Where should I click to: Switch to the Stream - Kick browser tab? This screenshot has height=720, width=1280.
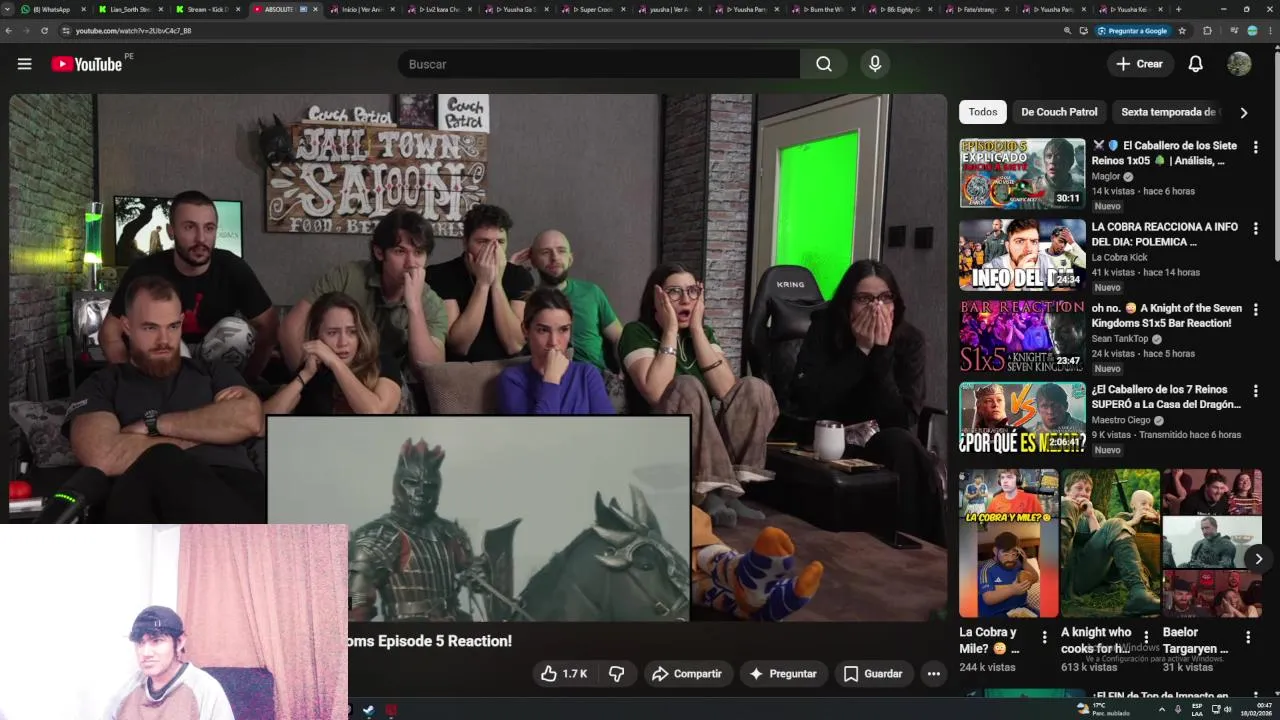coord(208,9)
